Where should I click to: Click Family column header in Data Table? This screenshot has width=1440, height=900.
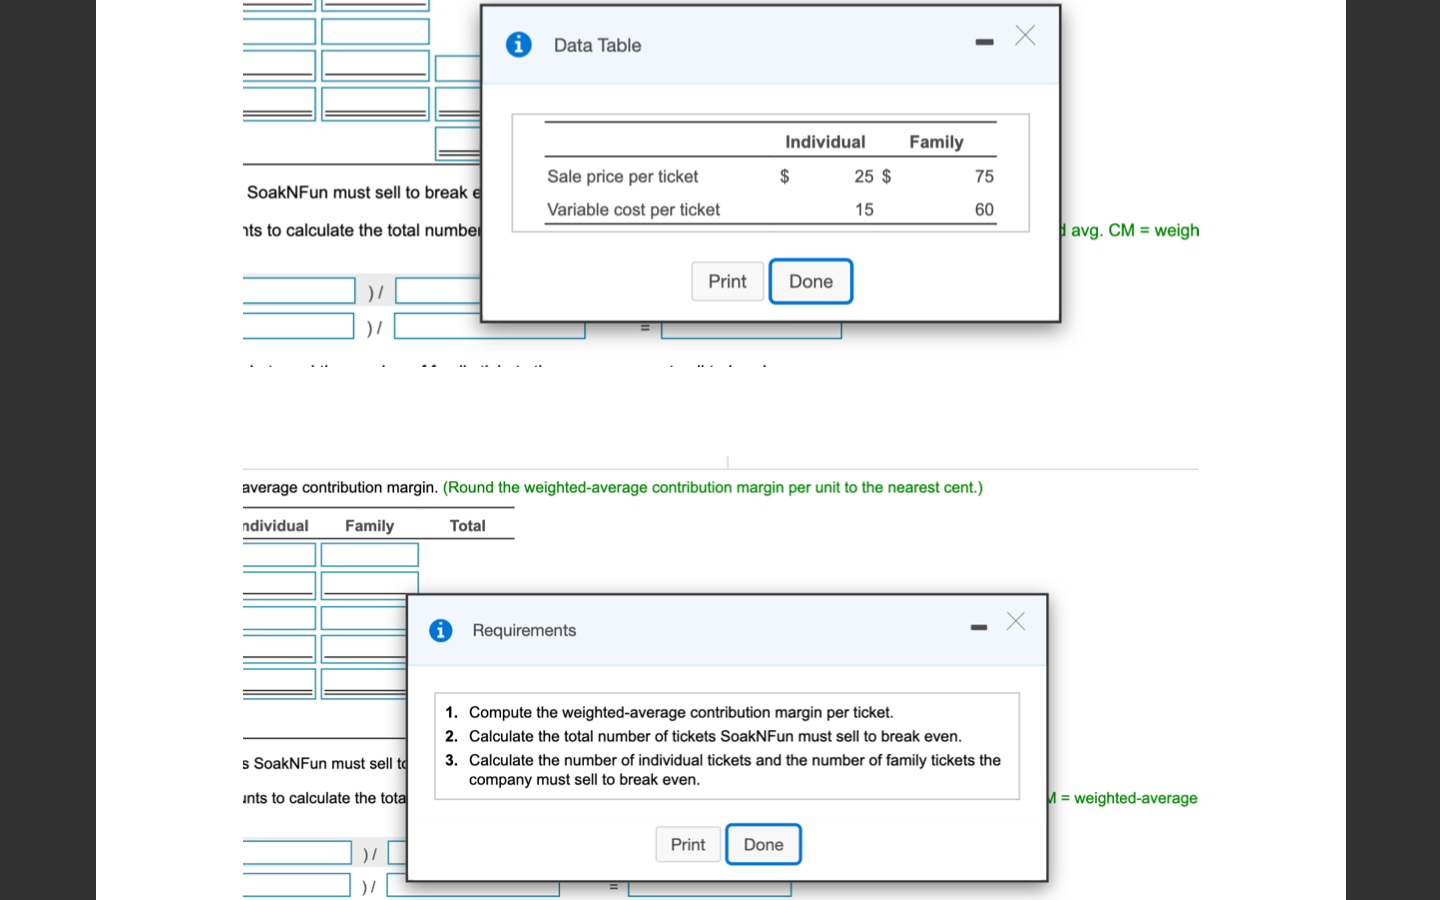[936, 142]
